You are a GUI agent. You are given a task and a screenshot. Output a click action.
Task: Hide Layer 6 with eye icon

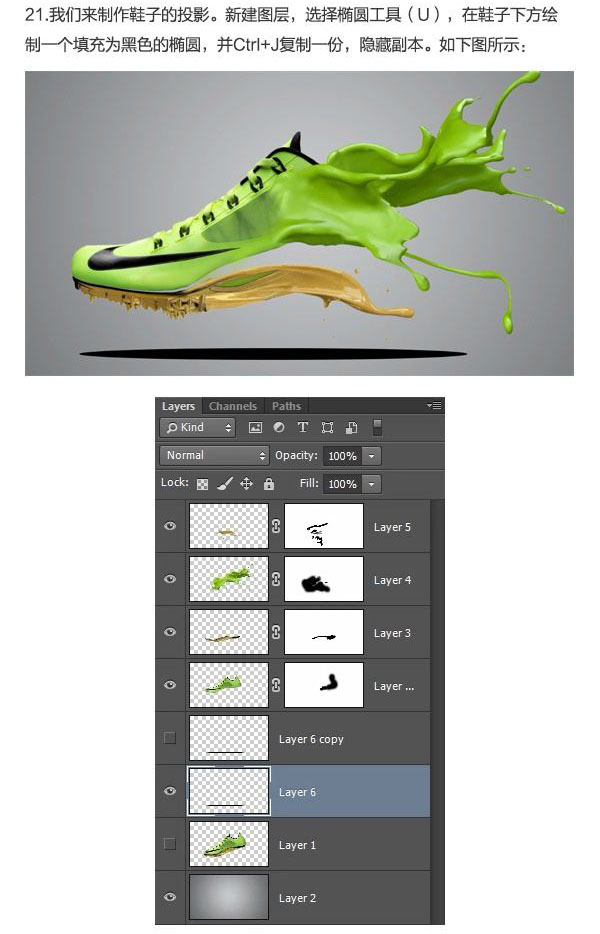[170, 791]
